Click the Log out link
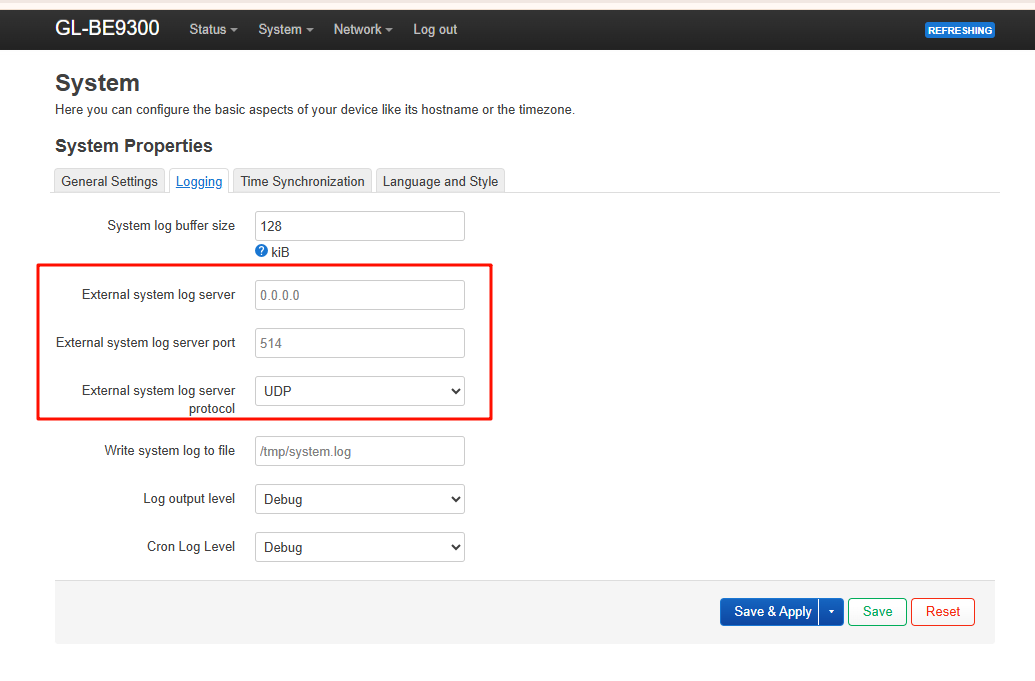The image size is (1035, 681). coord(435,30)
